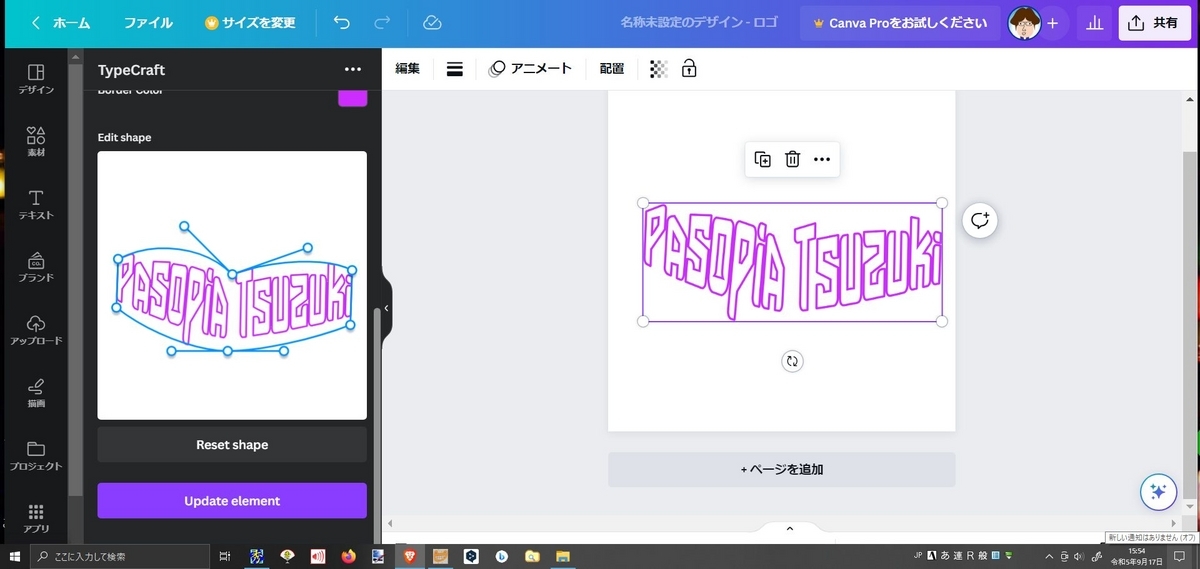Image resolution: width=1200 pixels, height=569 pixels.
Task: Open the ファイル menu
Action: point(148,22)
